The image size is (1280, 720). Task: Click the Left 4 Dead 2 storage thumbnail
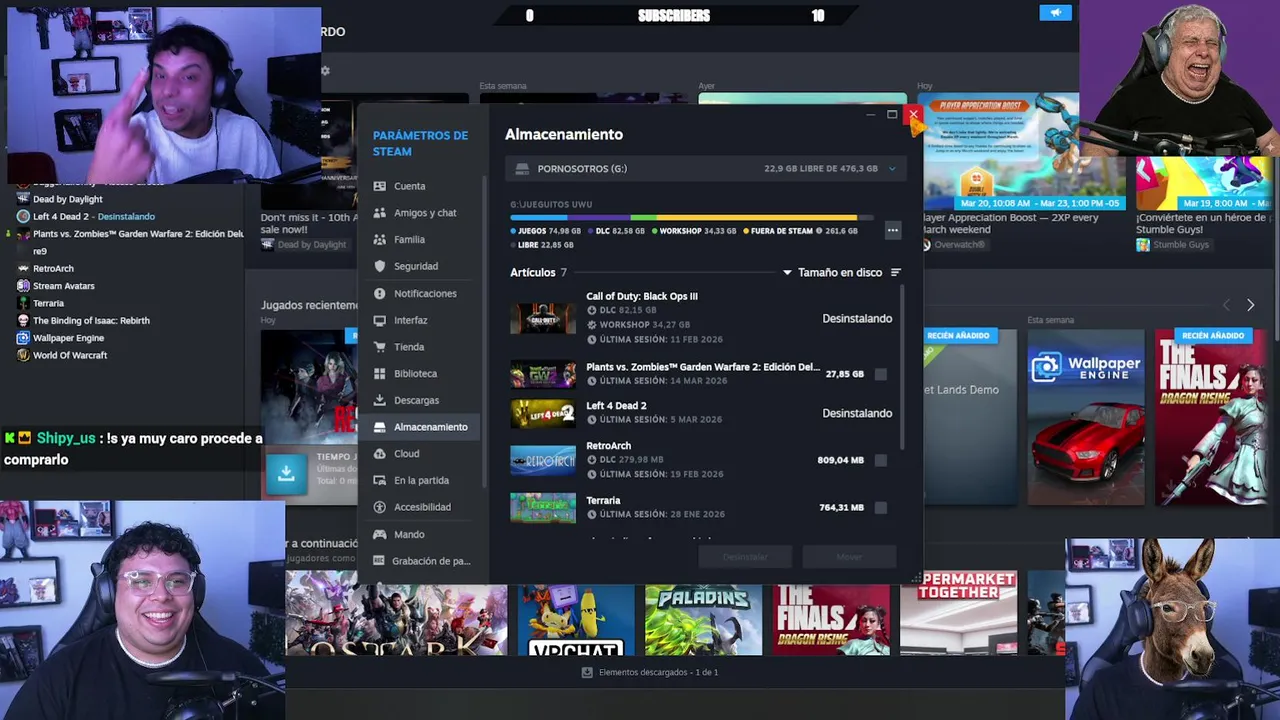[543, 413]
